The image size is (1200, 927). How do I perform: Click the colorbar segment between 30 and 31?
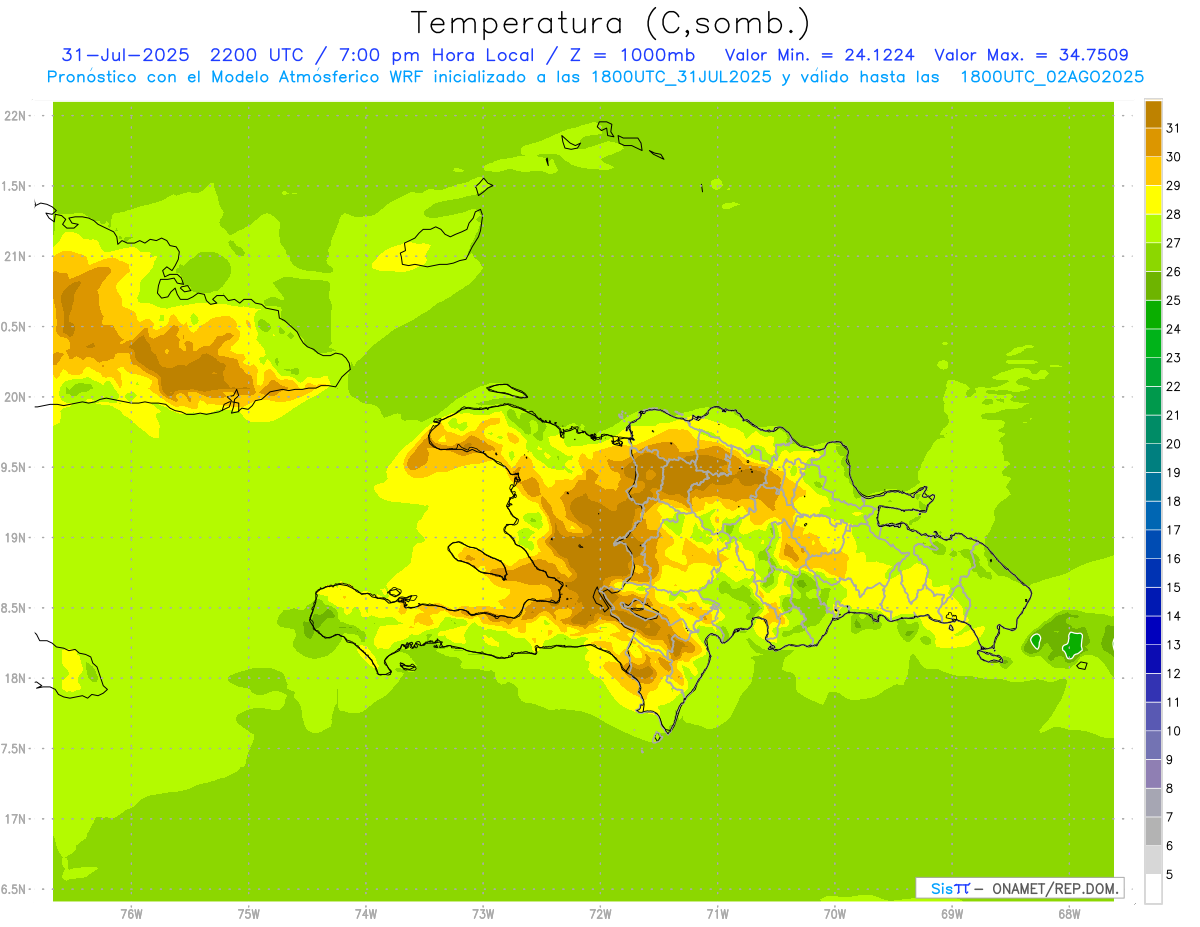[x=1153, y=142]
